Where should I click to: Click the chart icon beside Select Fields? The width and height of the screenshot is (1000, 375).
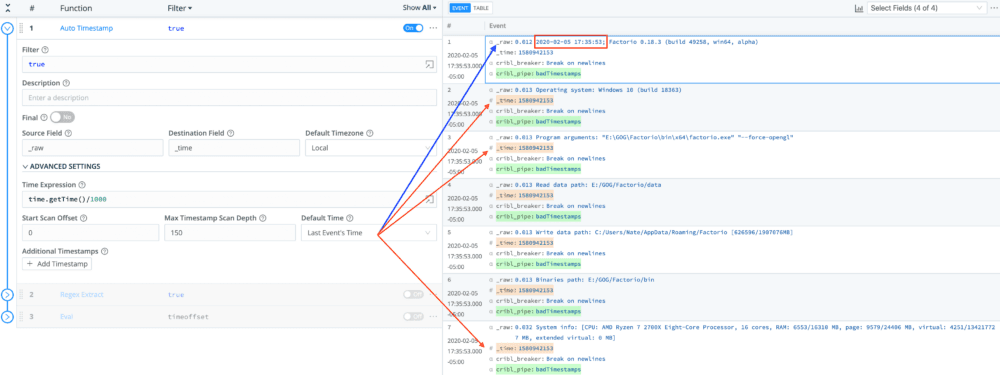[x=858, y=8]
